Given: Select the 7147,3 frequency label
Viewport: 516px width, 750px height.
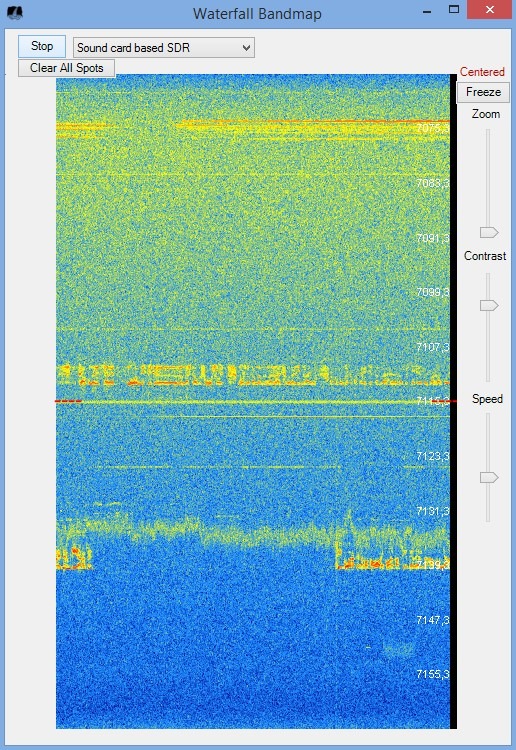Looking at the screenshot, I should coord(432,620).
